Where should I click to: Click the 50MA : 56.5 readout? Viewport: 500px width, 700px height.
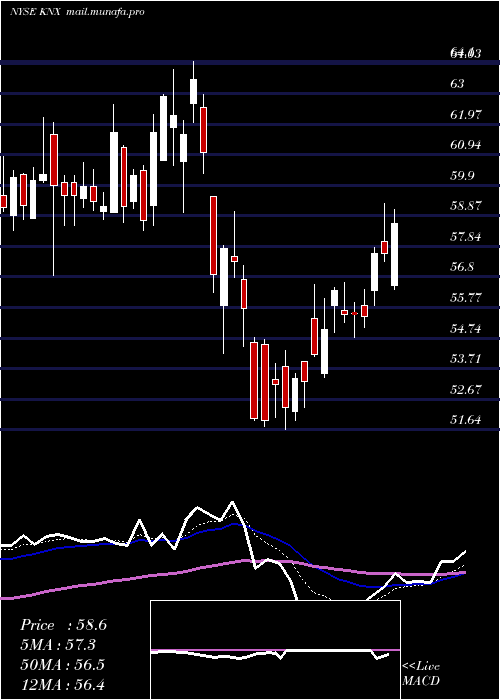[x=62, y=664]
